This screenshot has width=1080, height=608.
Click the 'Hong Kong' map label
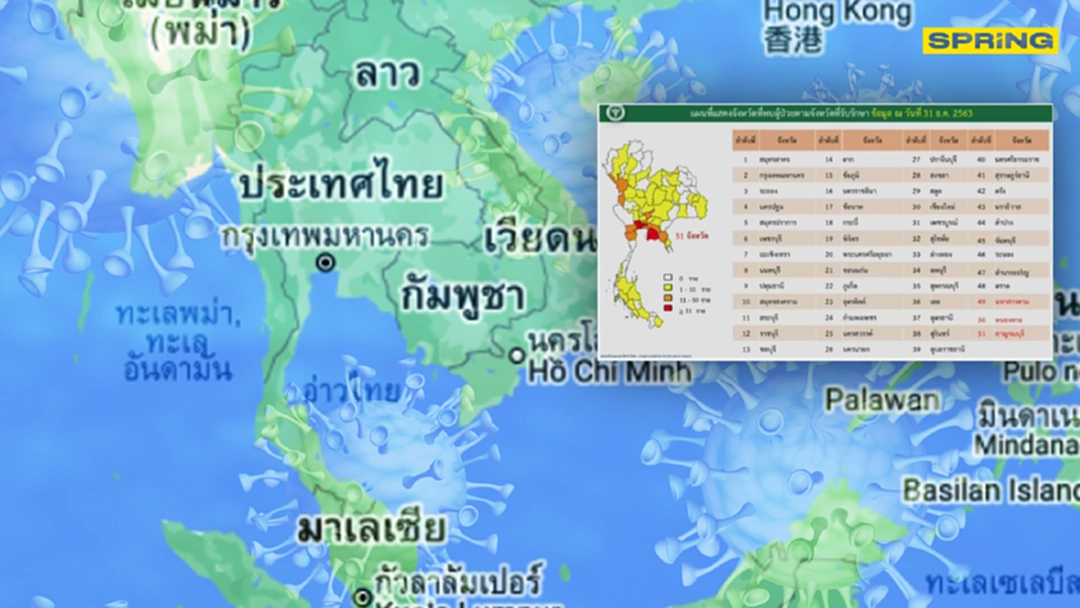(837, 12)
